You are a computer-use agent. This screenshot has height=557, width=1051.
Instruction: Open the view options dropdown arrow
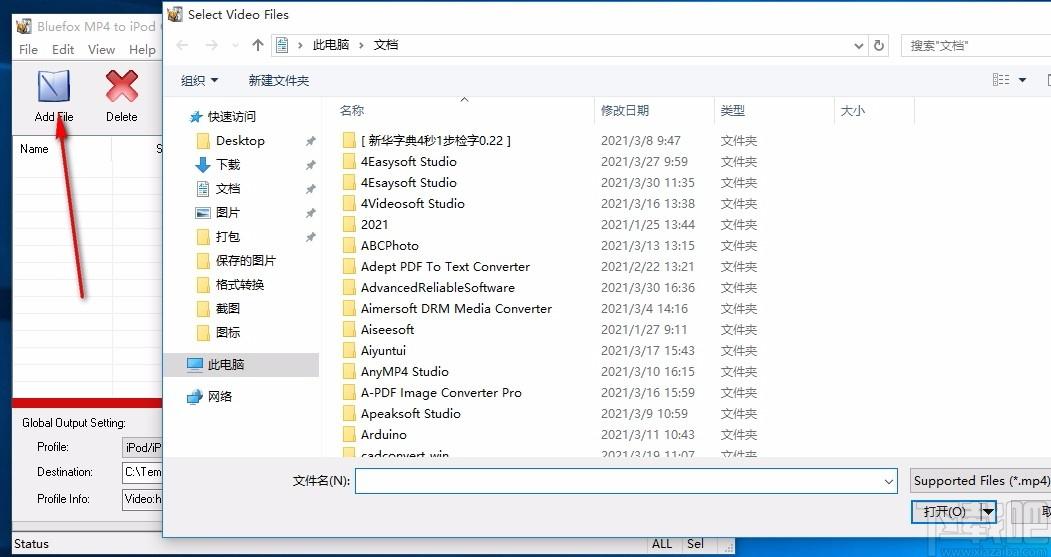click(1022, 80)
